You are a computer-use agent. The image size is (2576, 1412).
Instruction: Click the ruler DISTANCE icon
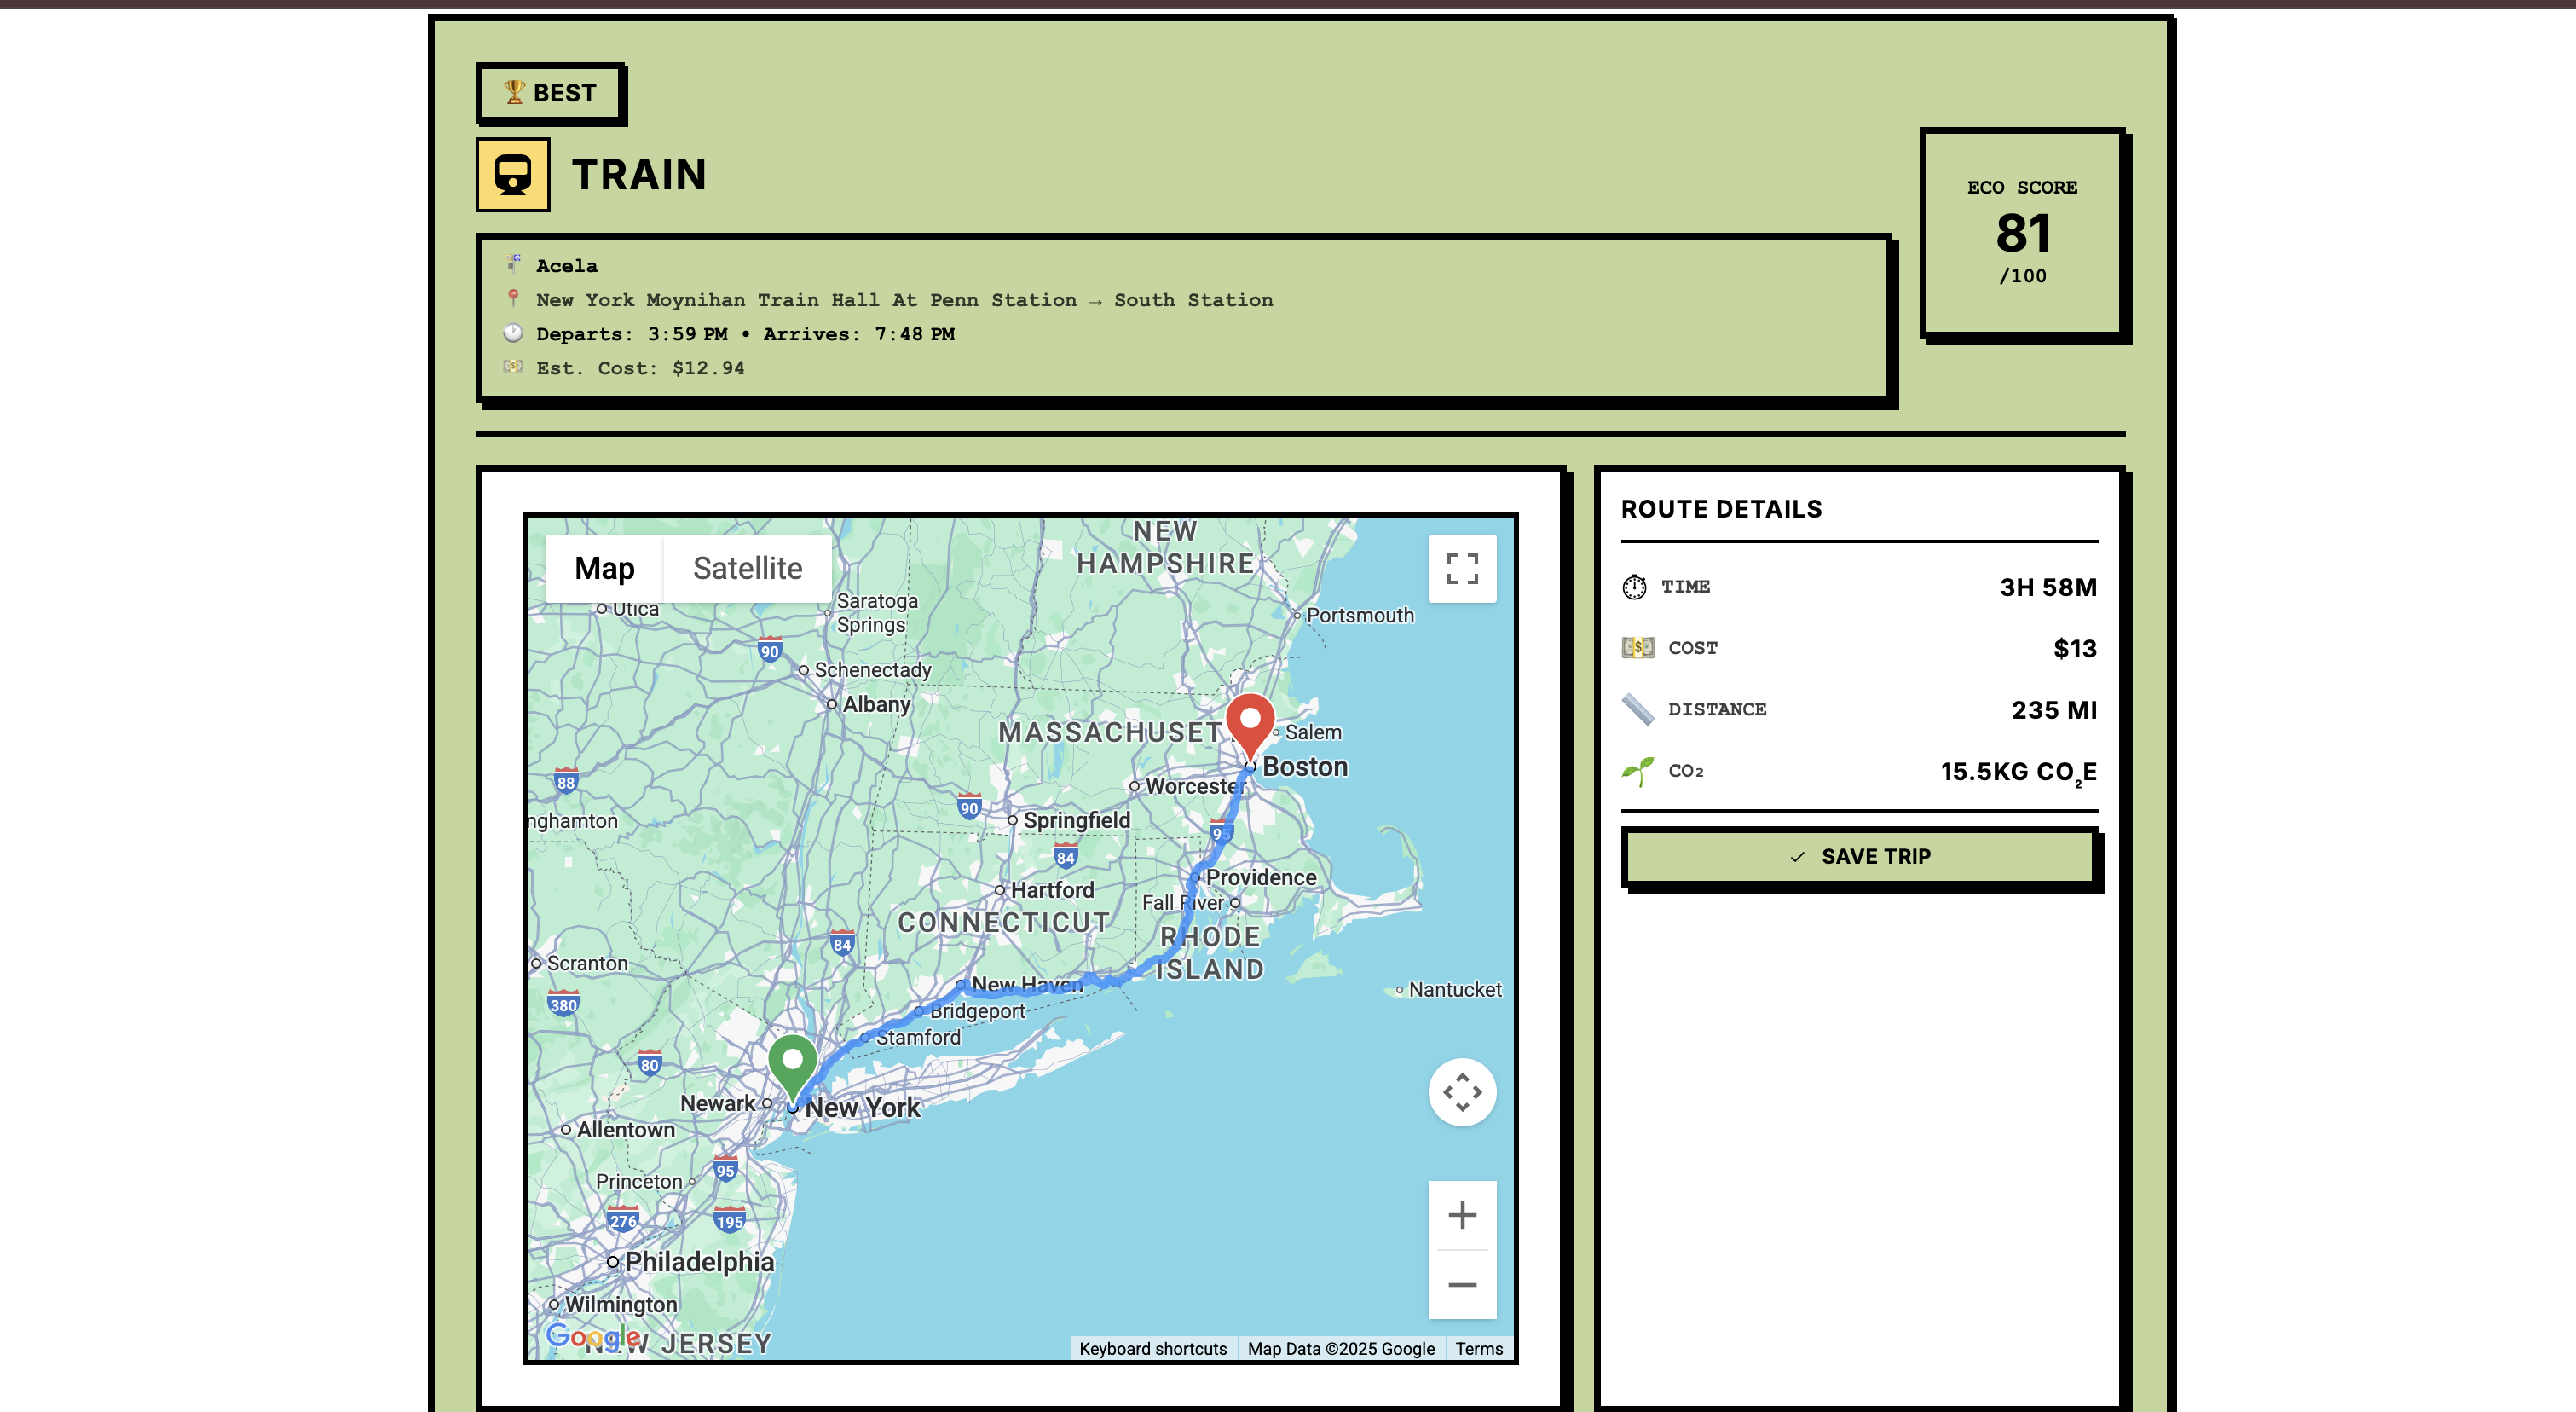pyautogui.click(x=1637, y=709)
